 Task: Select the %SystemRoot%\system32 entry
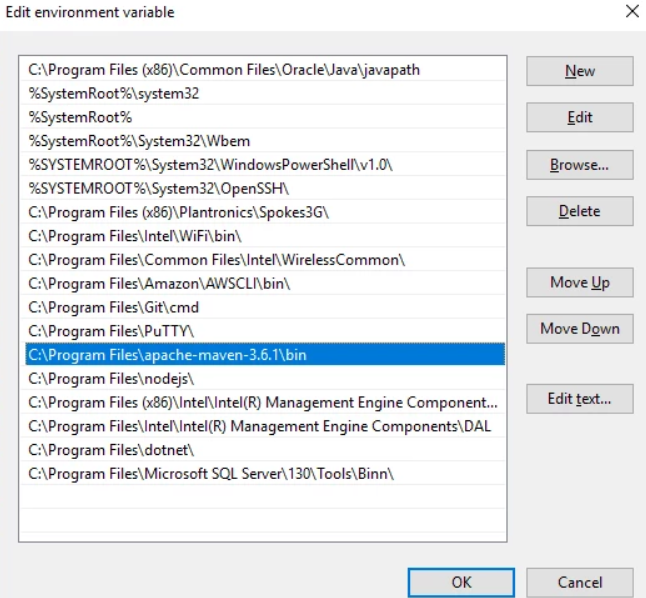(263, 94)
